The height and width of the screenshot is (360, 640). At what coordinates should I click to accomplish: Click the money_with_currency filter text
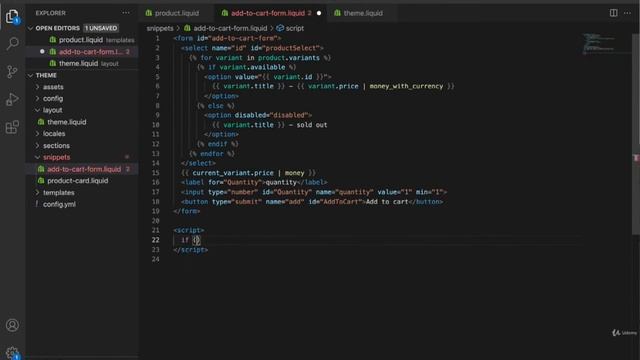pyautogui.click(x=406, y=86)
